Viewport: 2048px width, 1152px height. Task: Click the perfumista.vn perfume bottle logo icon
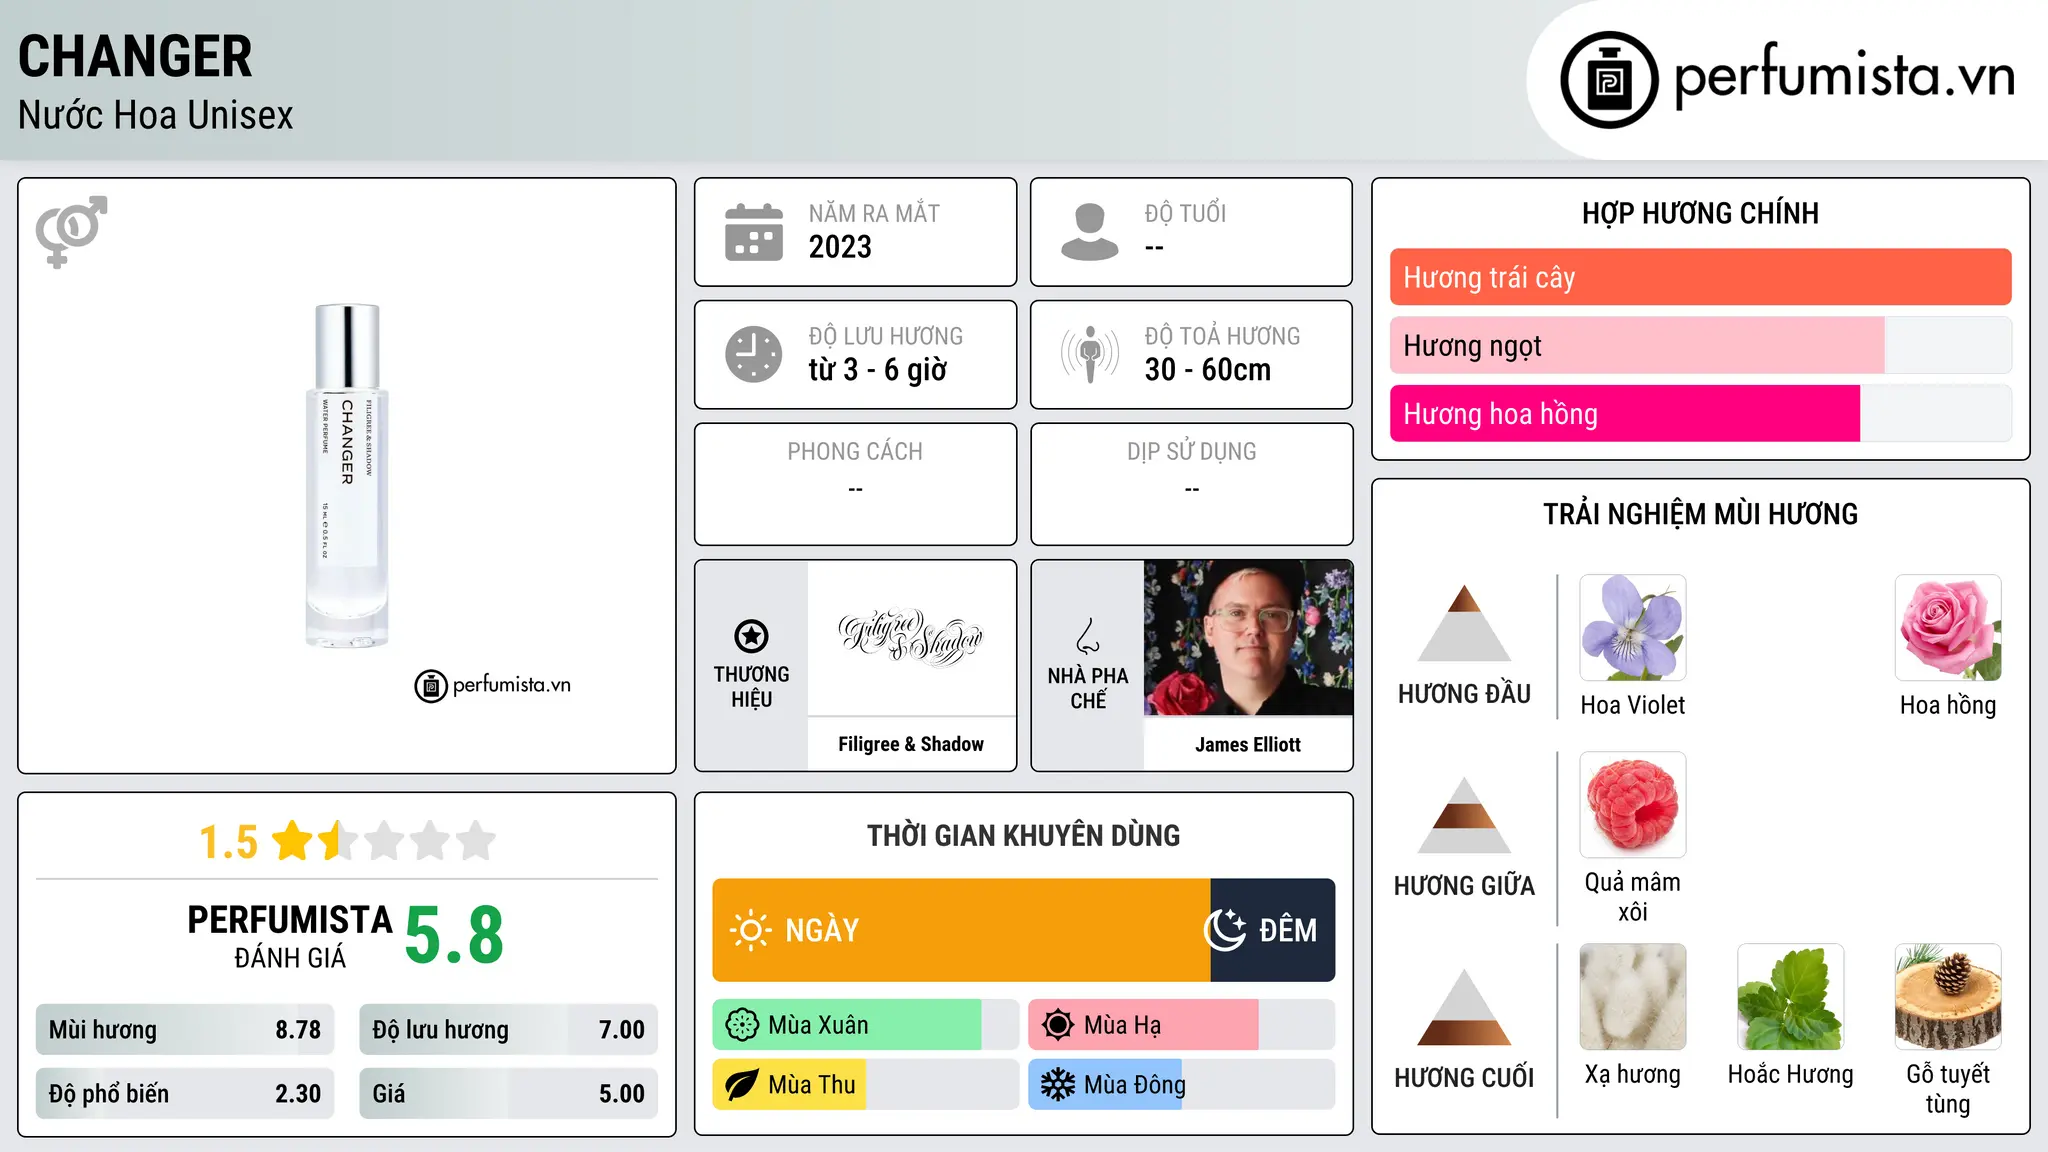(1609, 80)
